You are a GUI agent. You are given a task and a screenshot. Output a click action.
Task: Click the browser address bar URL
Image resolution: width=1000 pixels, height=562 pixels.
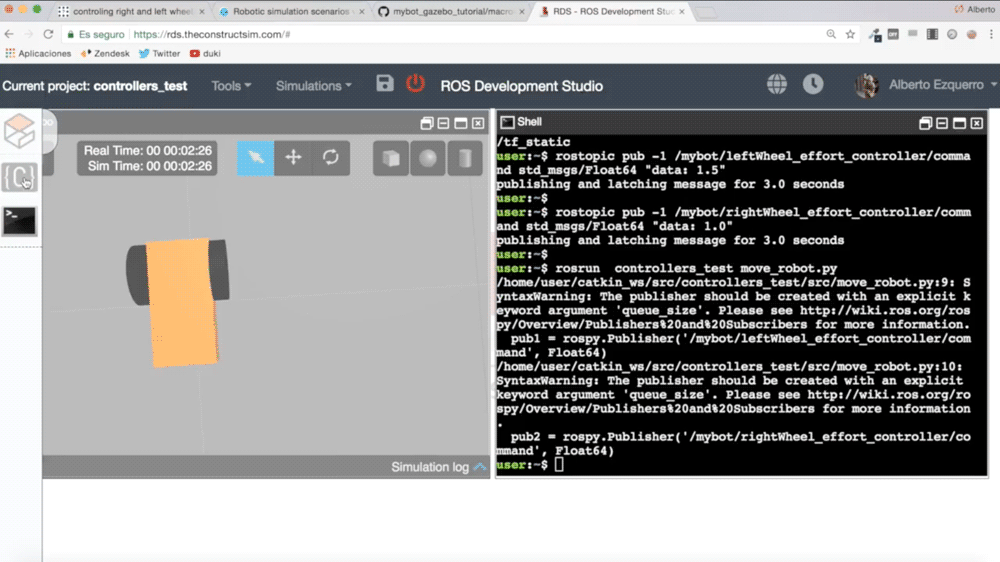point(212,34)
